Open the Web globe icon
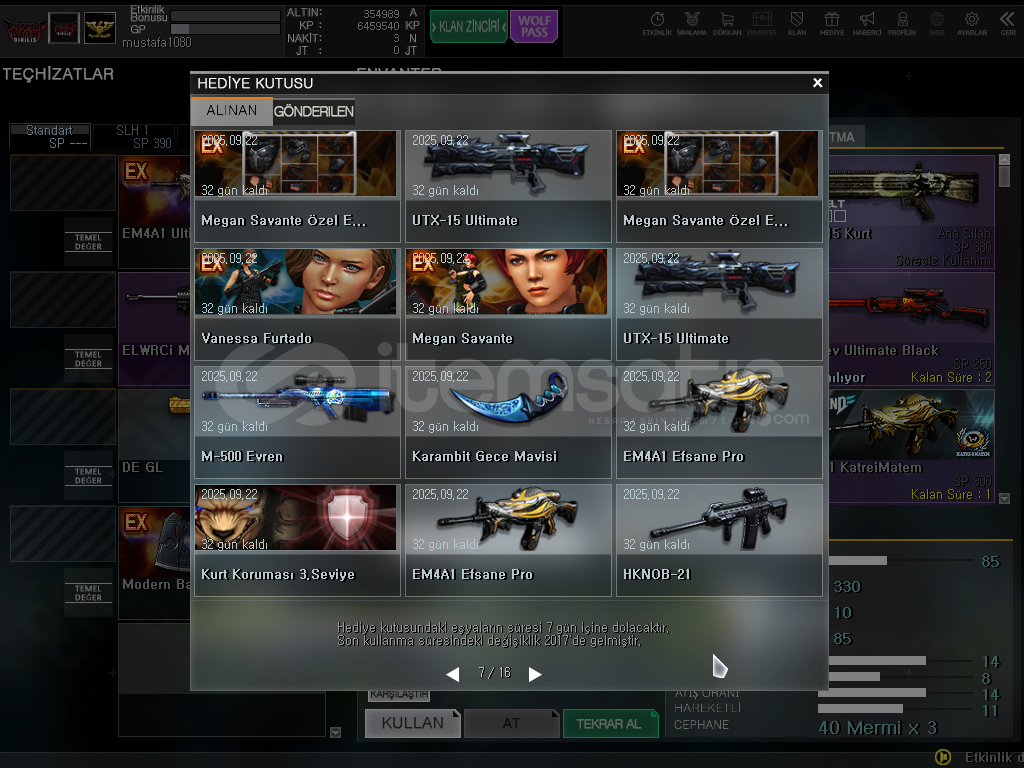This screenshot has width=1024, height=768. click(x=937, y=24)
